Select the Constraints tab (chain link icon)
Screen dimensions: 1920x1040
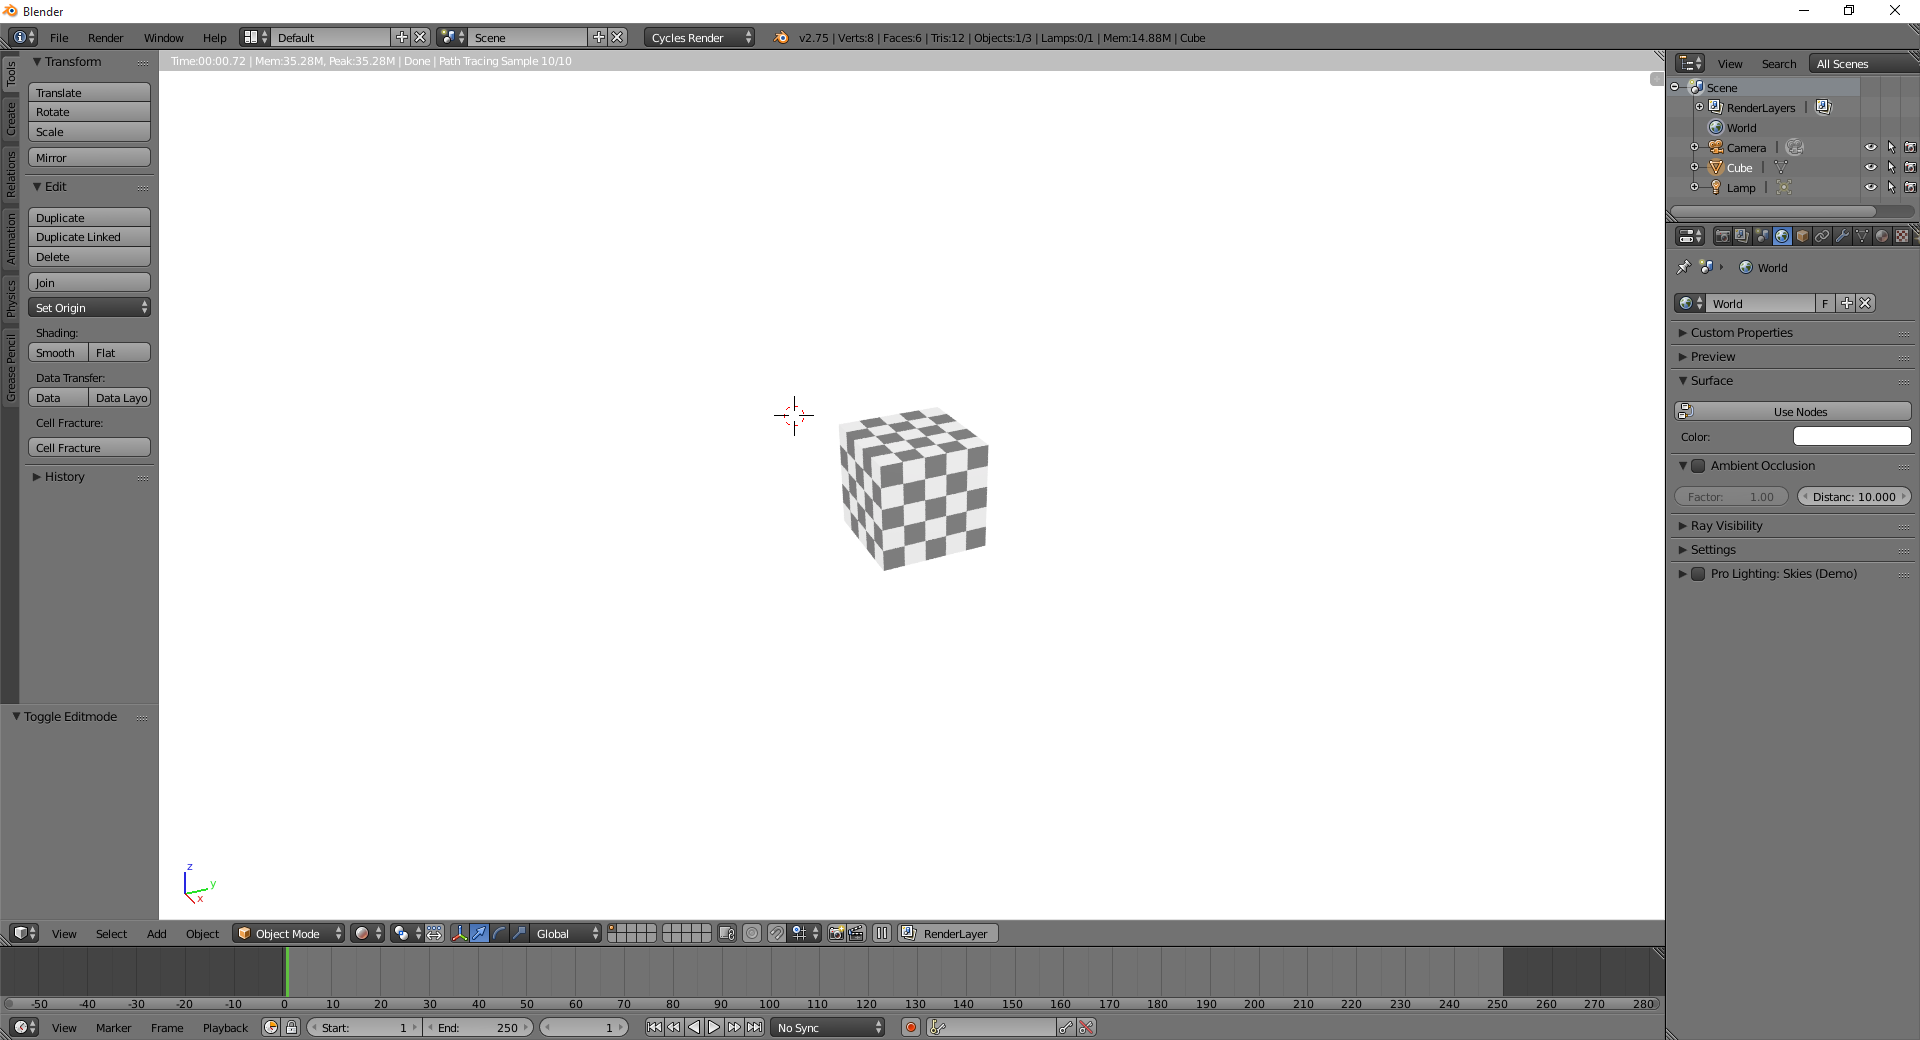pos(1822,237)
